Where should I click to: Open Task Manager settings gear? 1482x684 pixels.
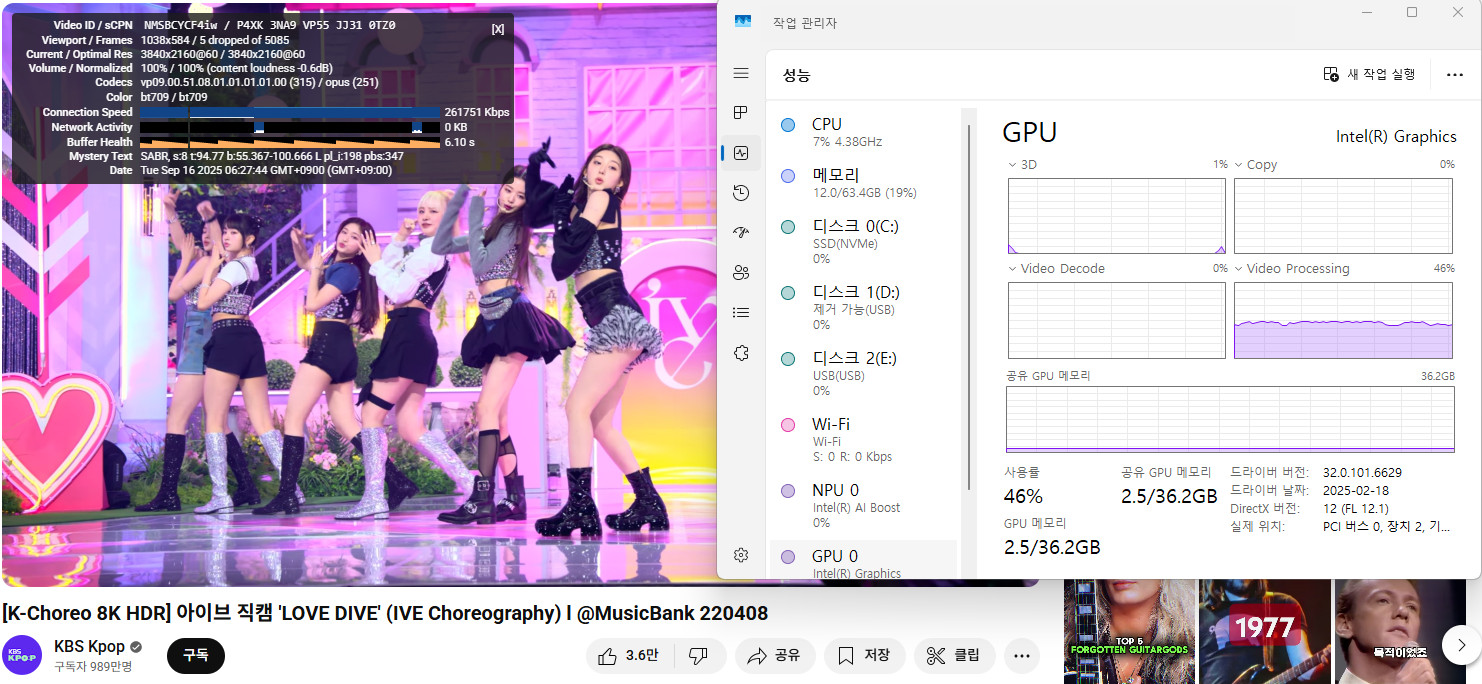click(x=741, y=555)
